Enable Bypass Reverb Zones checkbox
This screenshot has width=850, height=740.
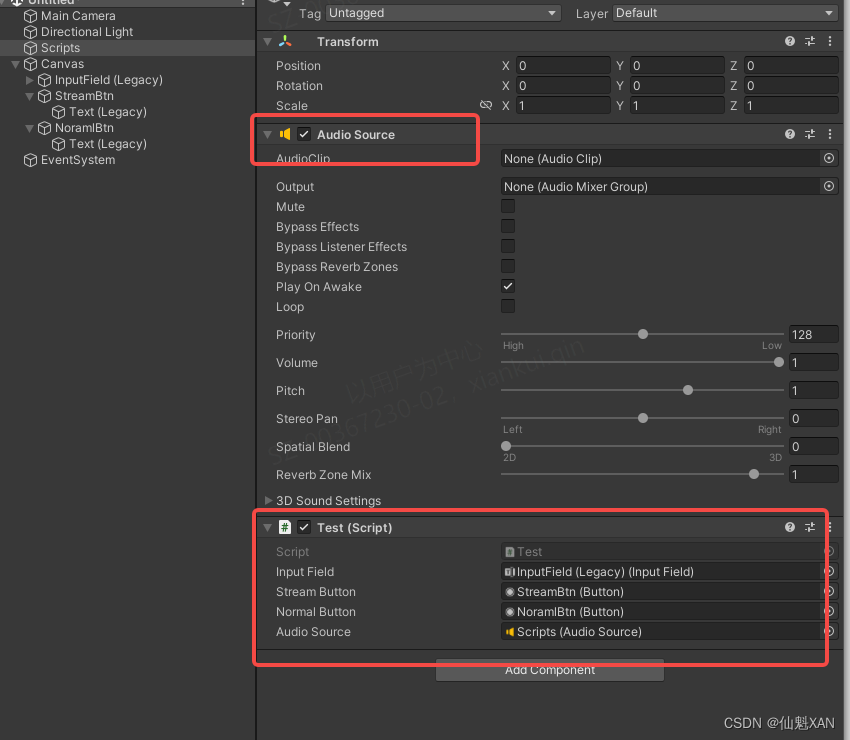(508, 266)
